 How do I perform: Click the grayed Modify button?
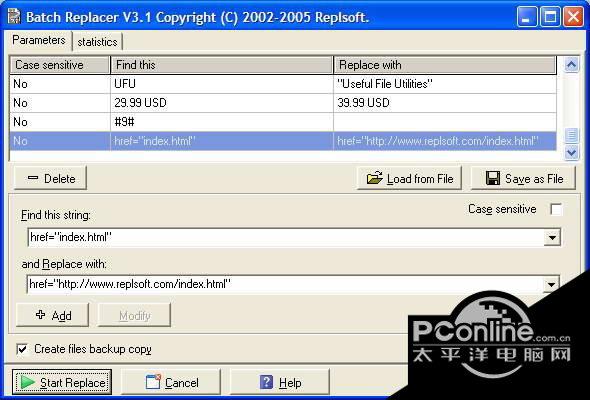coord(134,315)
